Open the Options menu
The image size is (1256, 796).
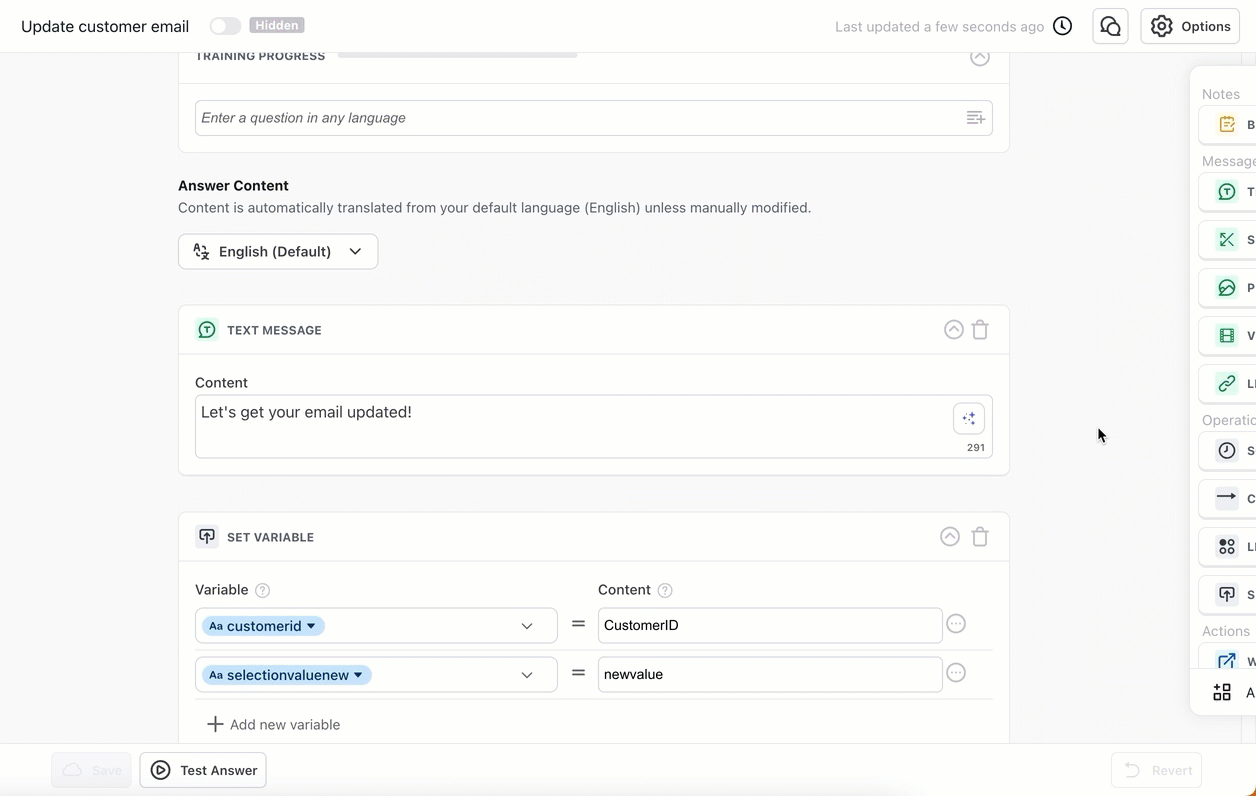1189,26
